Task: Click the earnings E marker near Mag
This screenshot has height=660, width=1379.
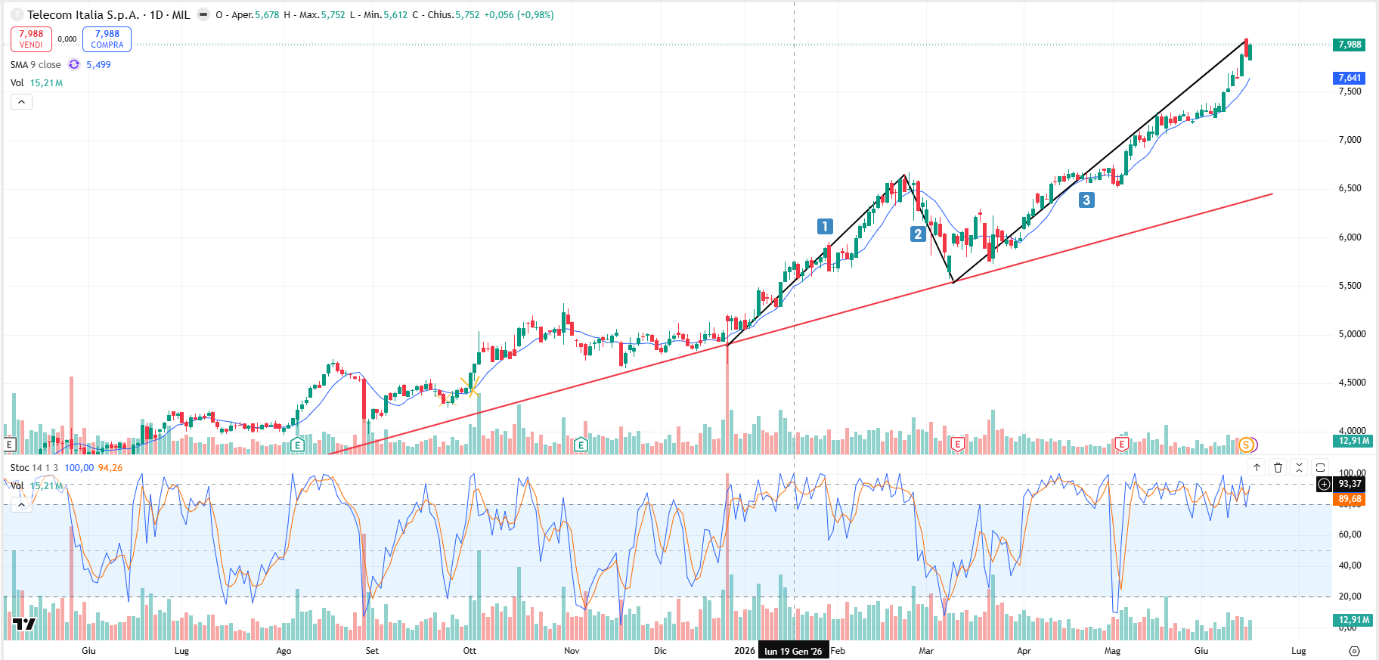Action: point(1122,443)
